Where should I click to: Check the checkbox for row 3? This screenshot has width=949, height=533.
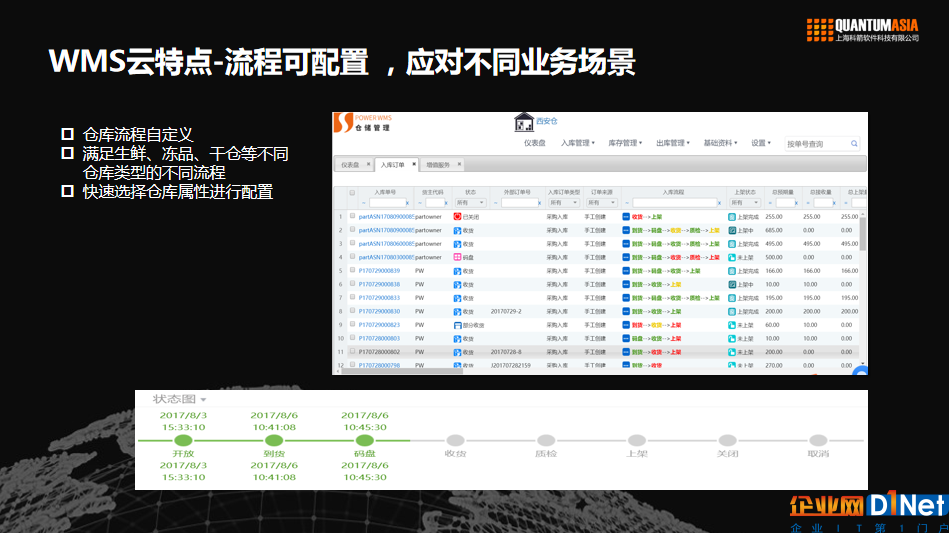[x=352, y=243]
